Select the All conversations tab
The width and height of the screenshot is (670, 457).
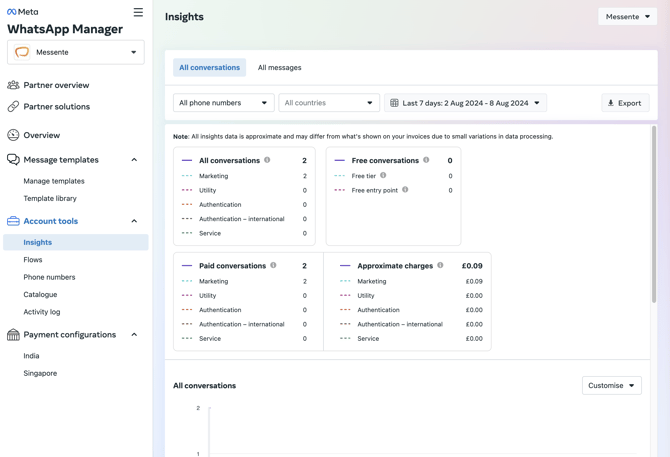(209, 68)
